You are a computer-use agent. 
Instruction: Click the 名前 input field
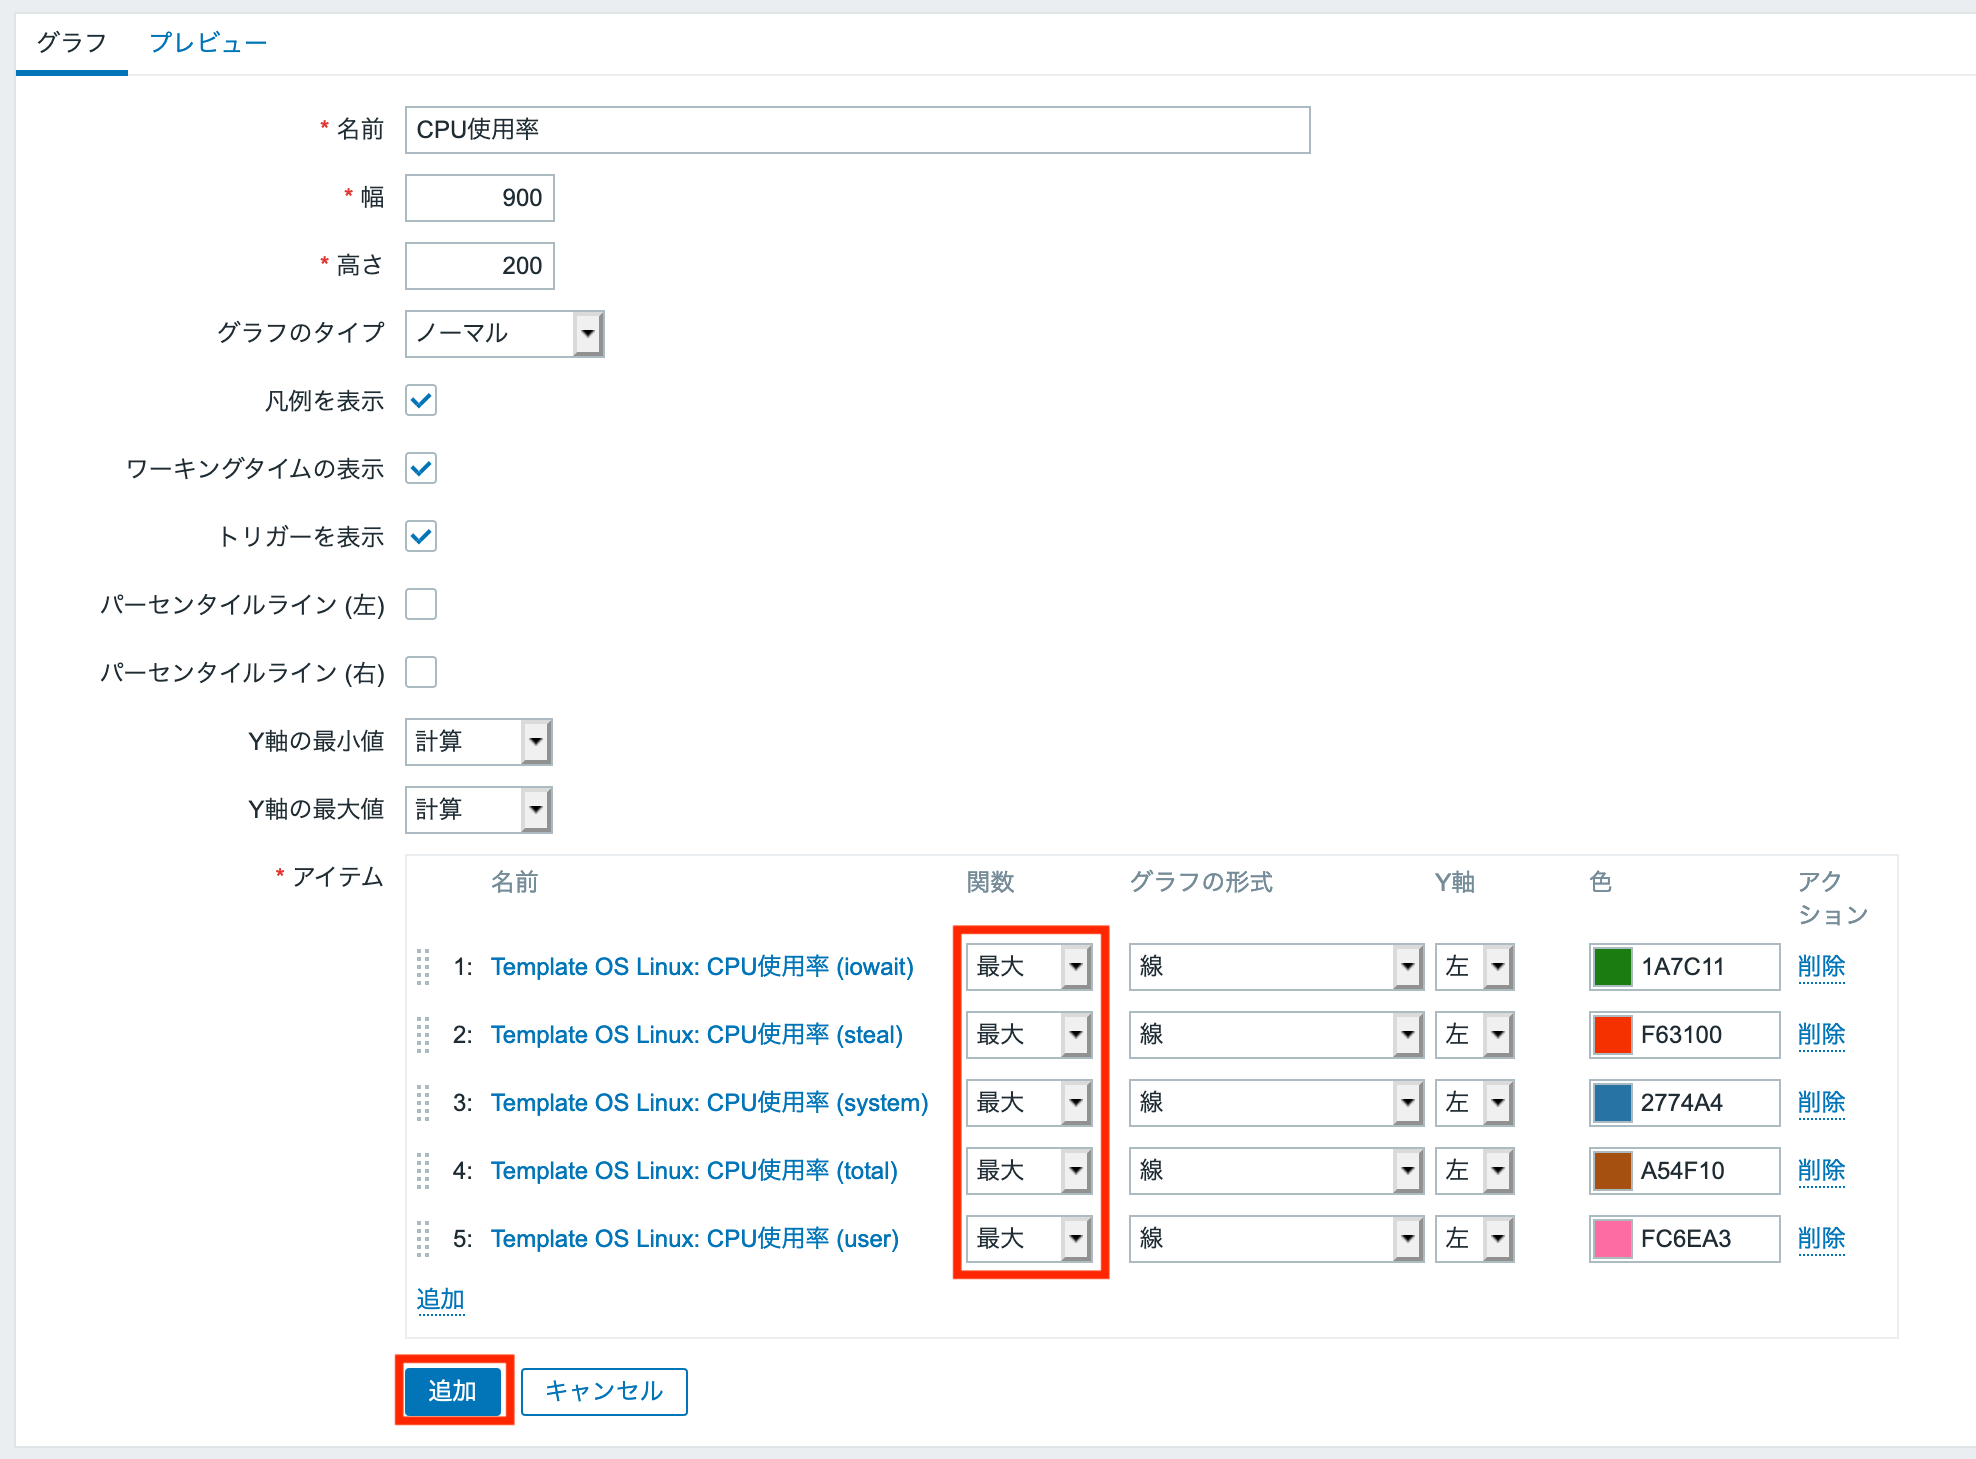(856, 129)
